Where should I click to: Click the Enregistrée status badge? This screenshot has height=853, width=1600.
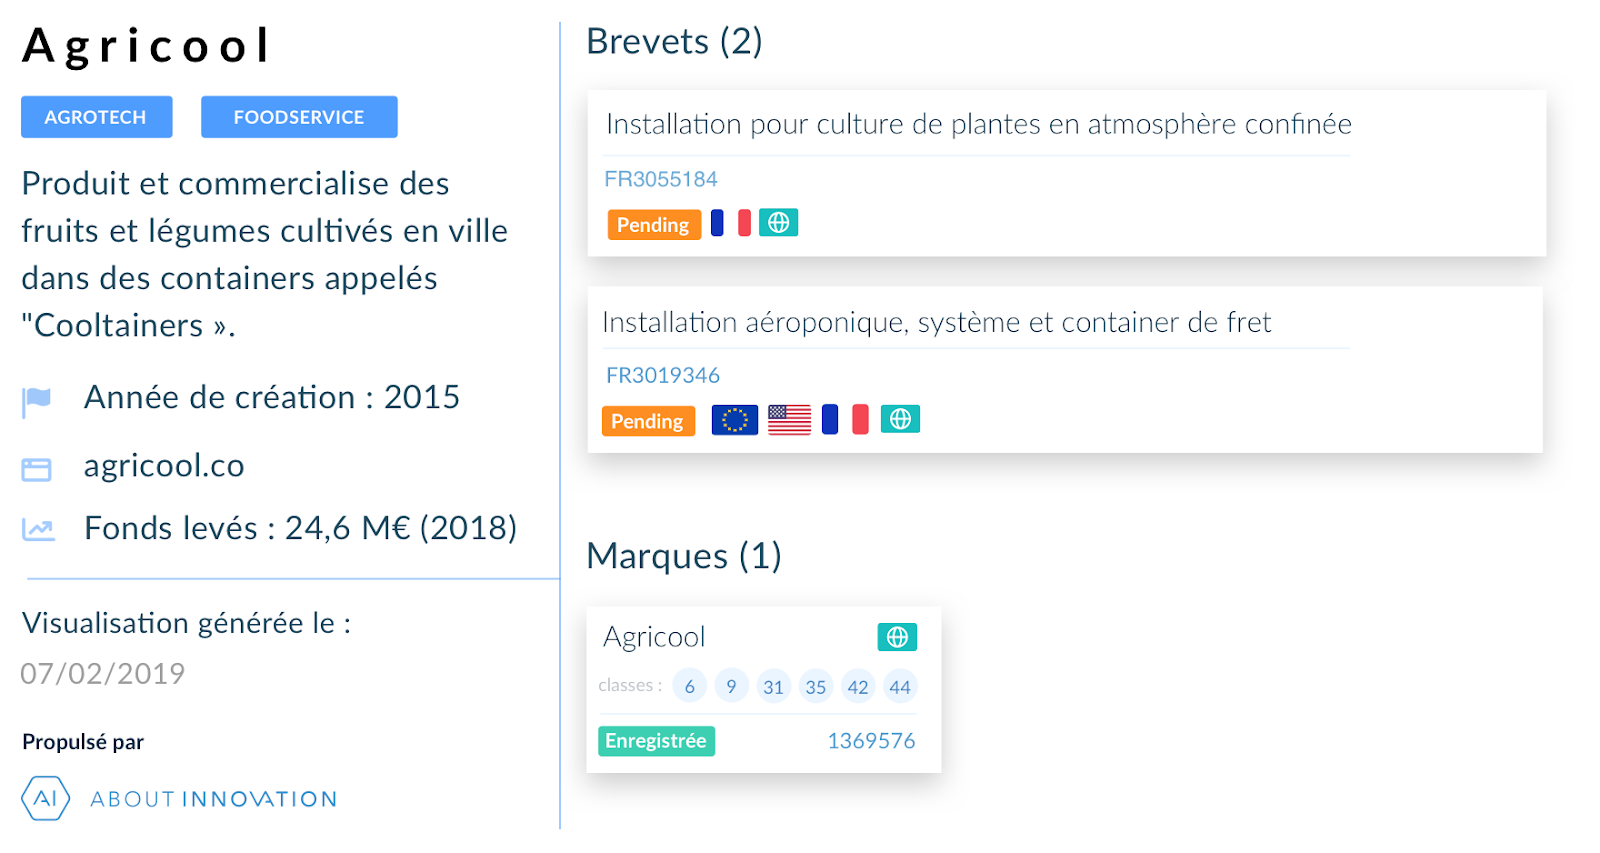click(656, 741)
